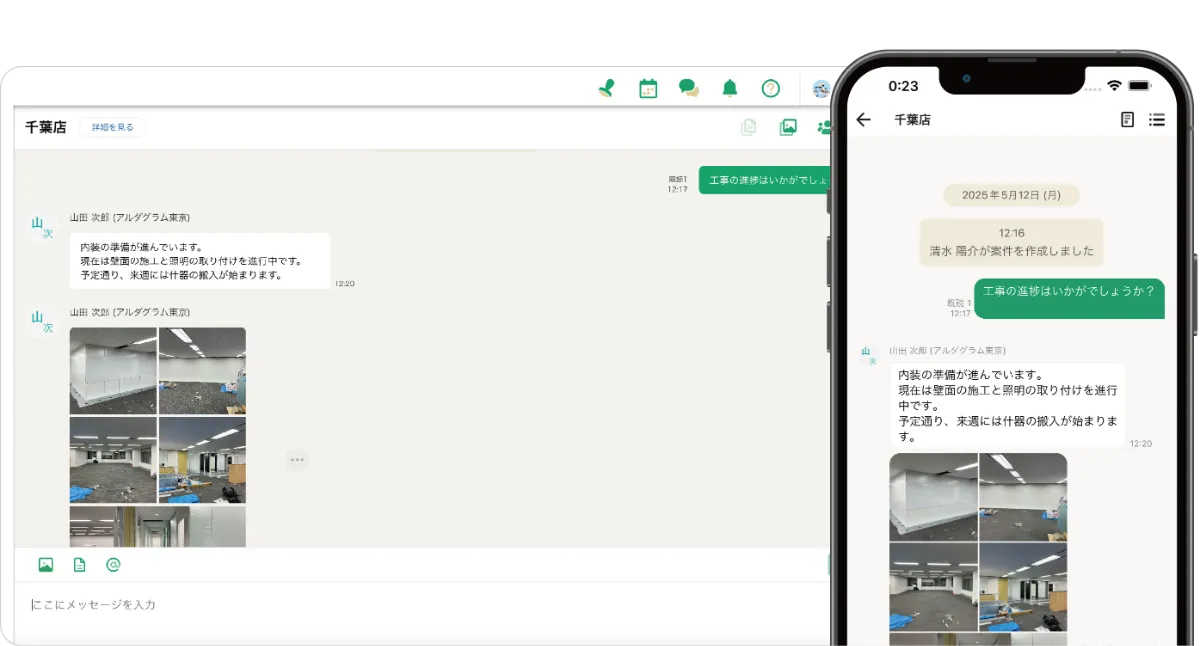Click the 山次 avatar beside the photo grid
1200x646 pixels.
click(42, 321)
